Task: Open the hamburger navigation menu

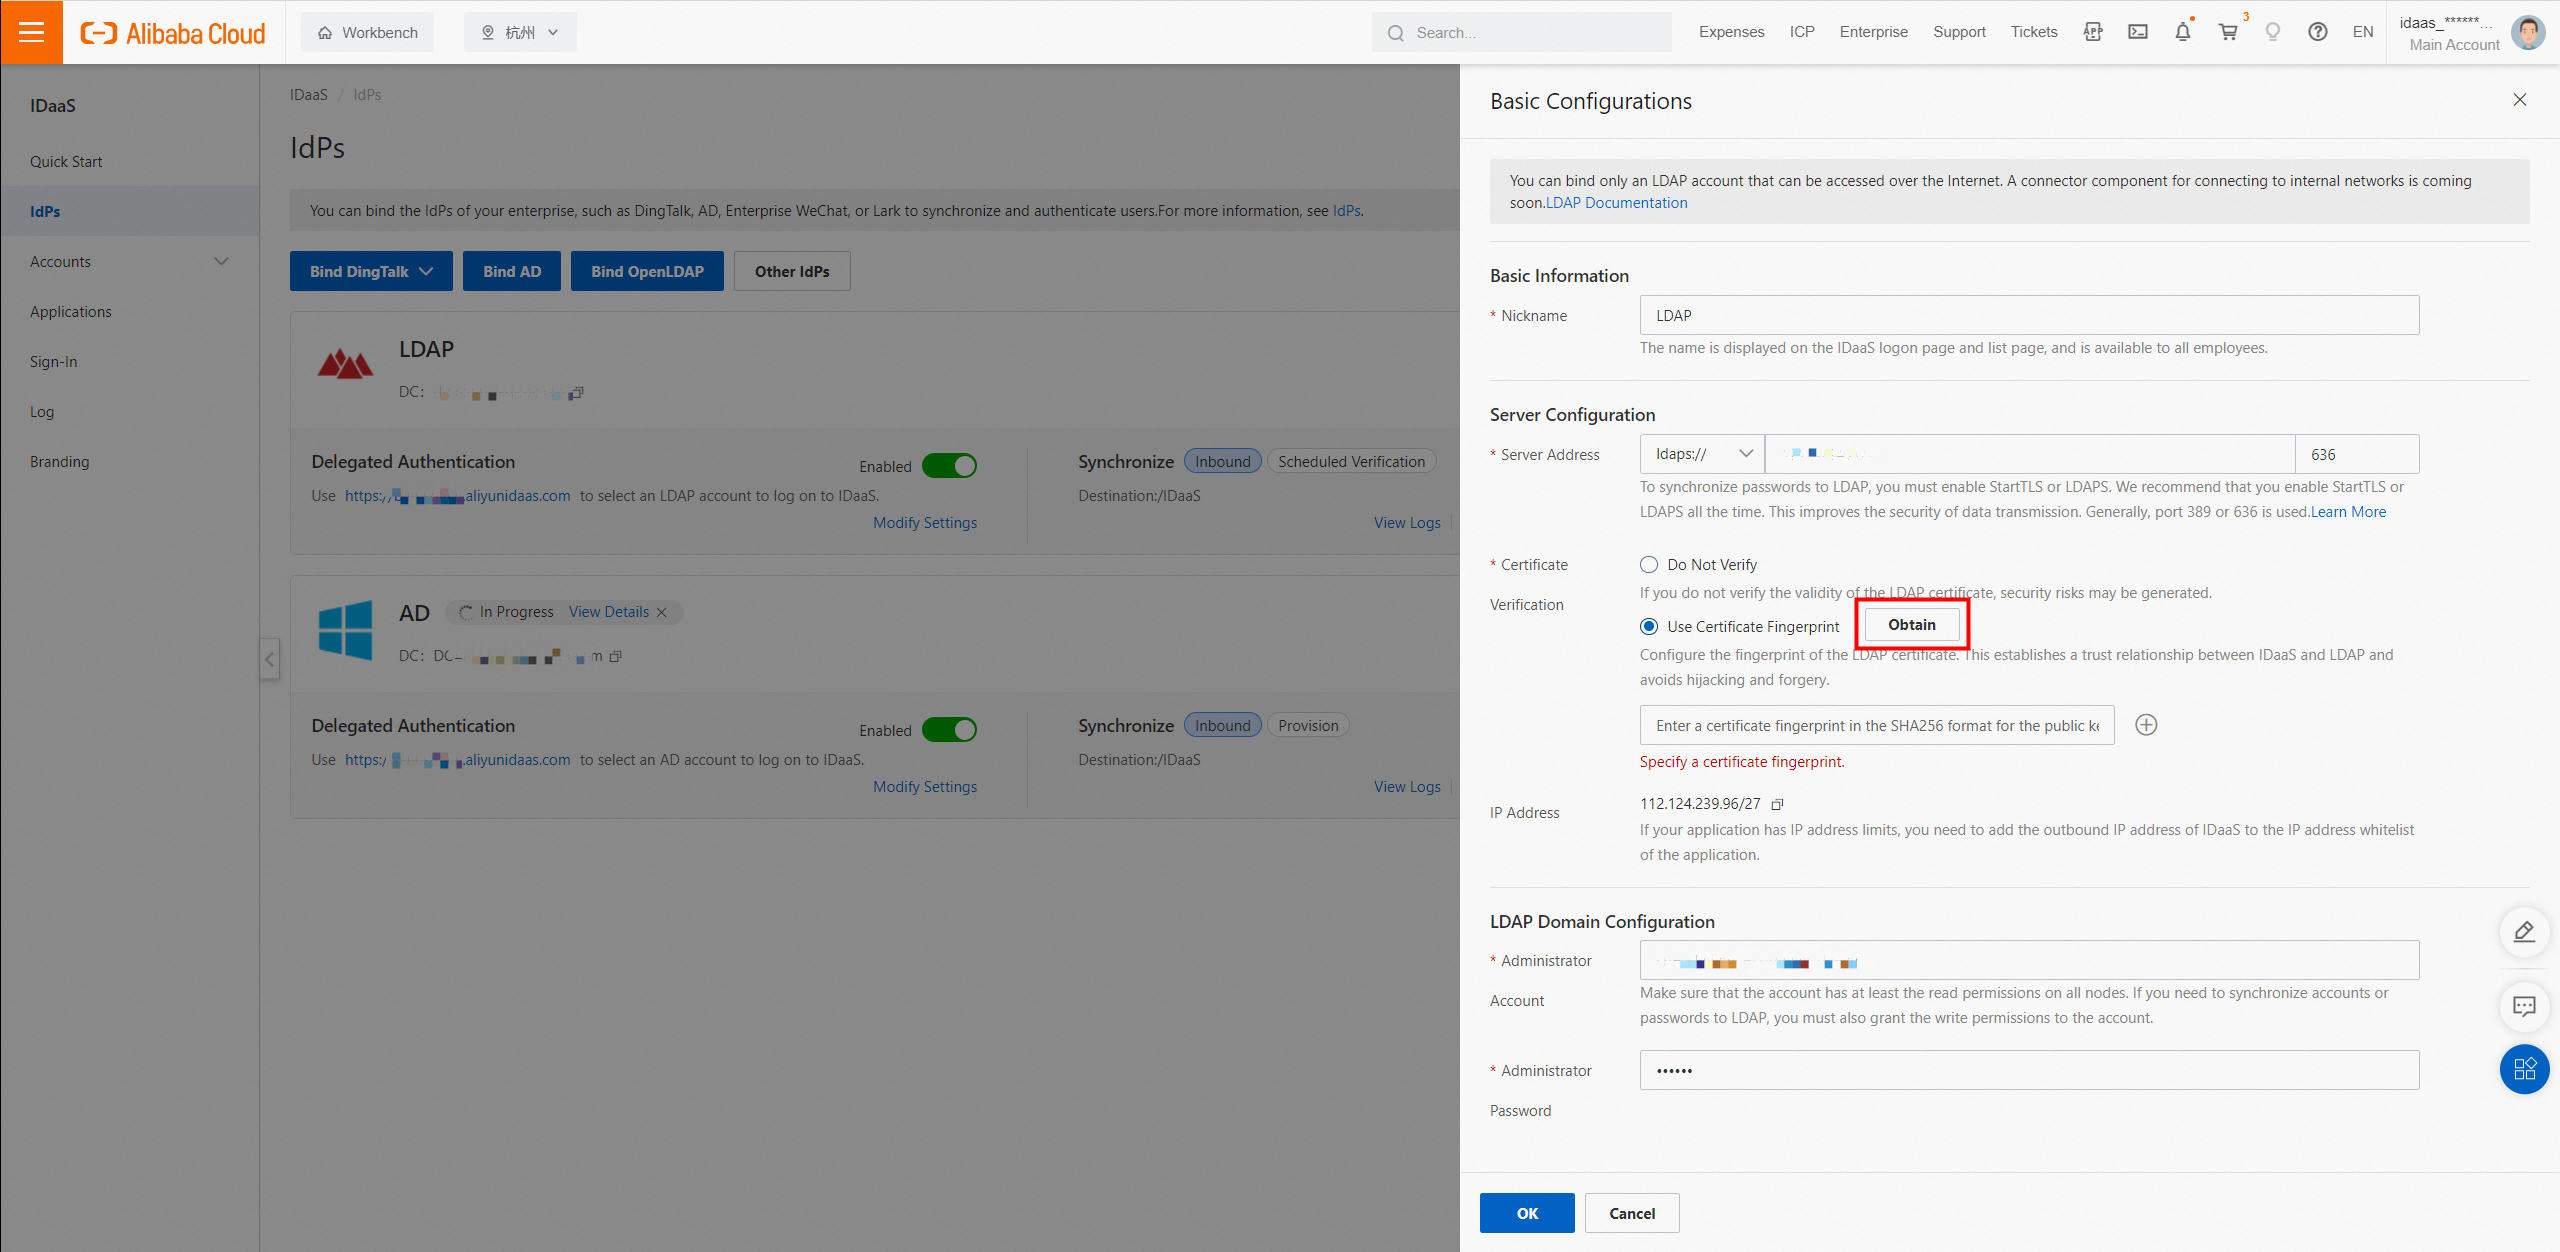Action: (31, 32)
